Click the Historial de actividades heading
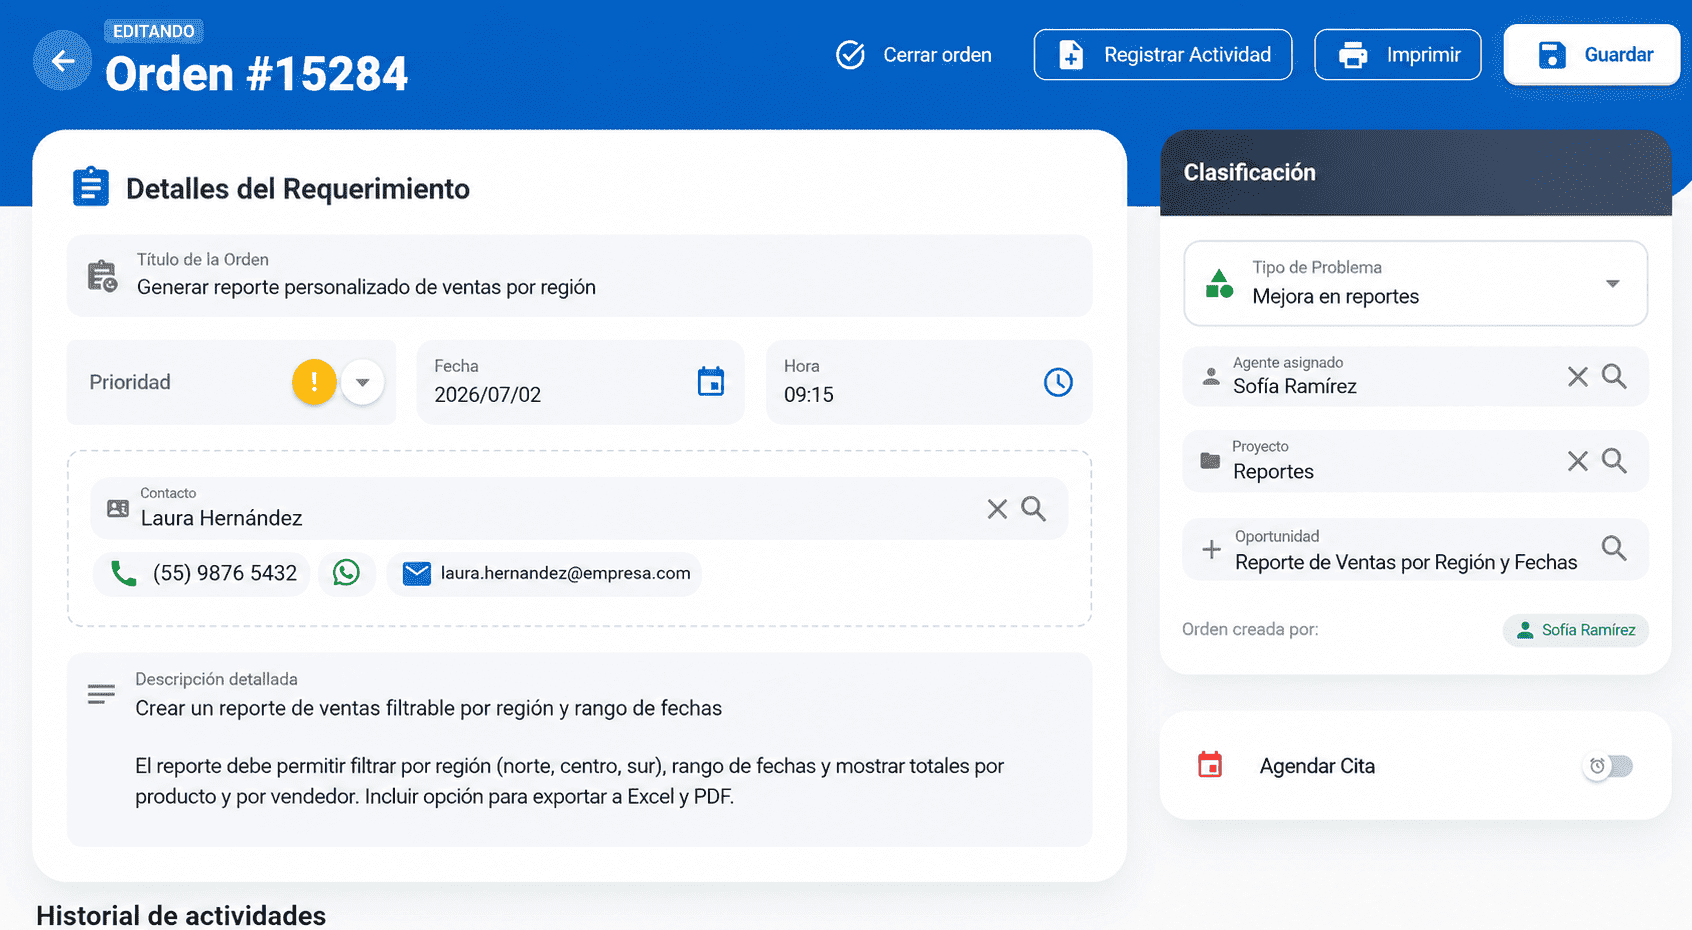 pyautogui.click(x=181, y=915)
